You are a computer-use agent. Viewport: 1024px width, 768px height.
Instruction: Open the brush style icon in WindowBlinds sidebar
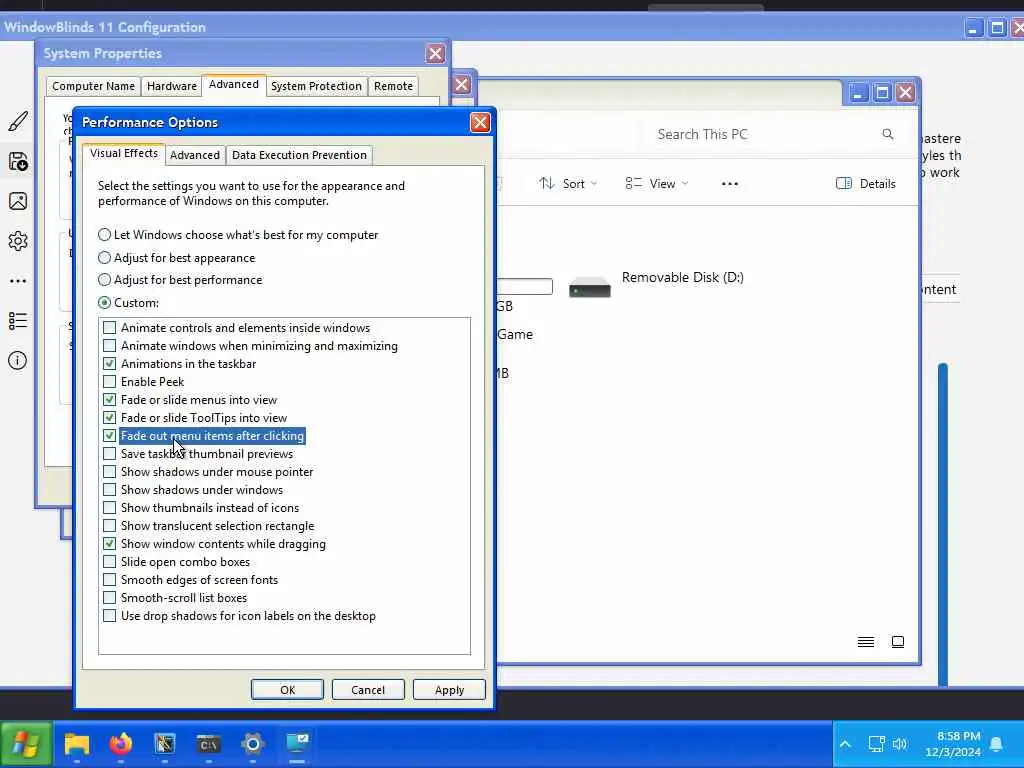(x=18, y=121)
